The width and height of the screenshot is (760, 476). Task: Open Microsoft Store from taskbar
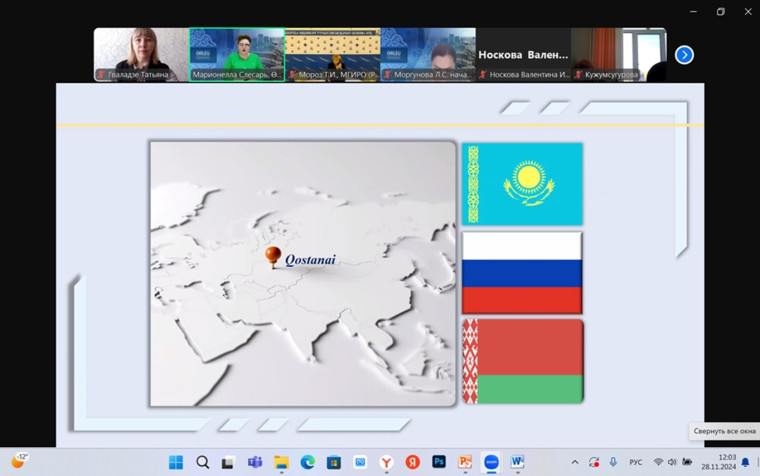[x=333, y=462]
